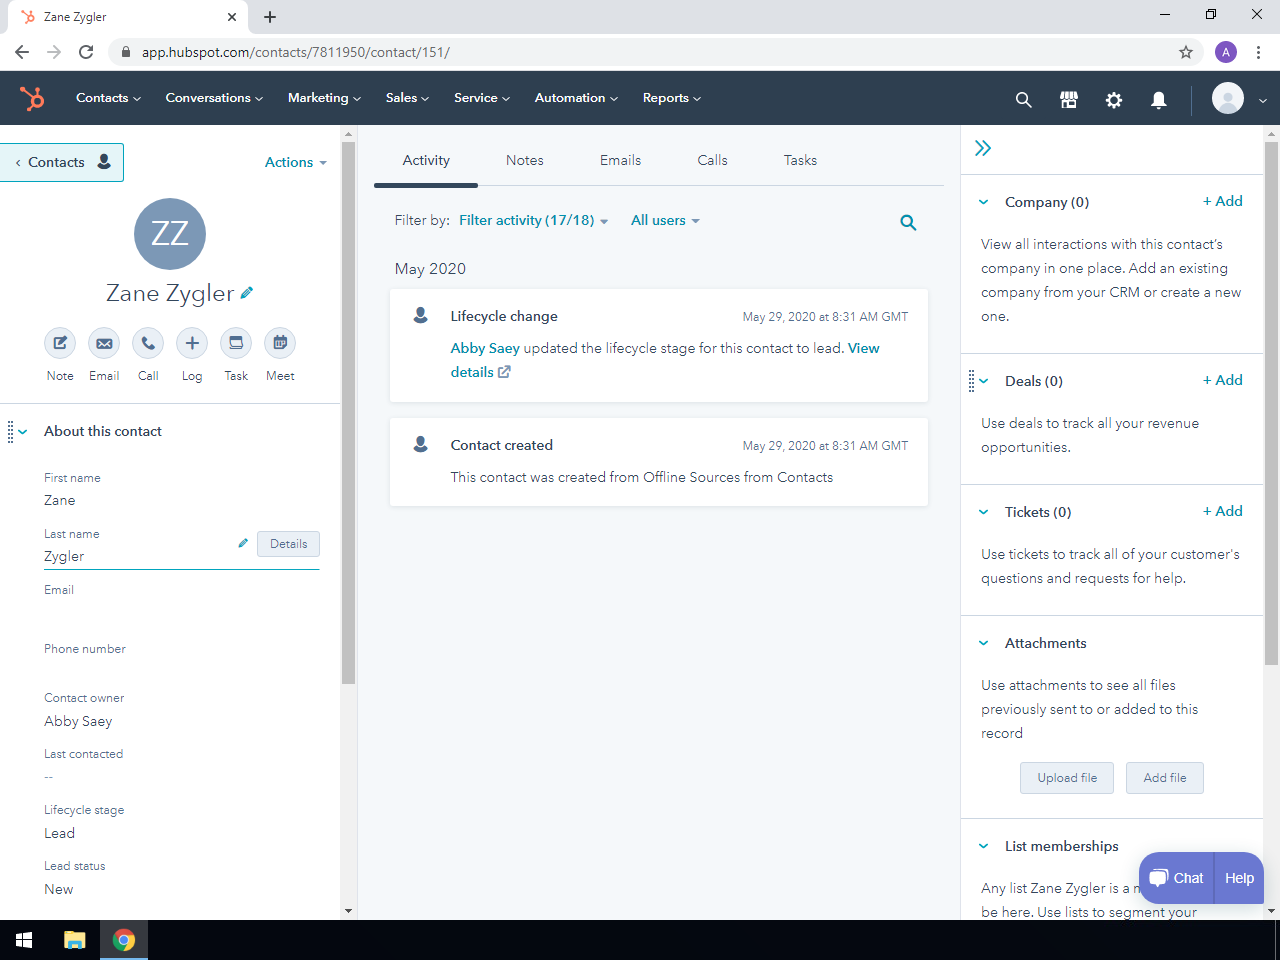Collapse the Company (0) section
Screen dimensions: 1280x960
(x=983, y=202)
